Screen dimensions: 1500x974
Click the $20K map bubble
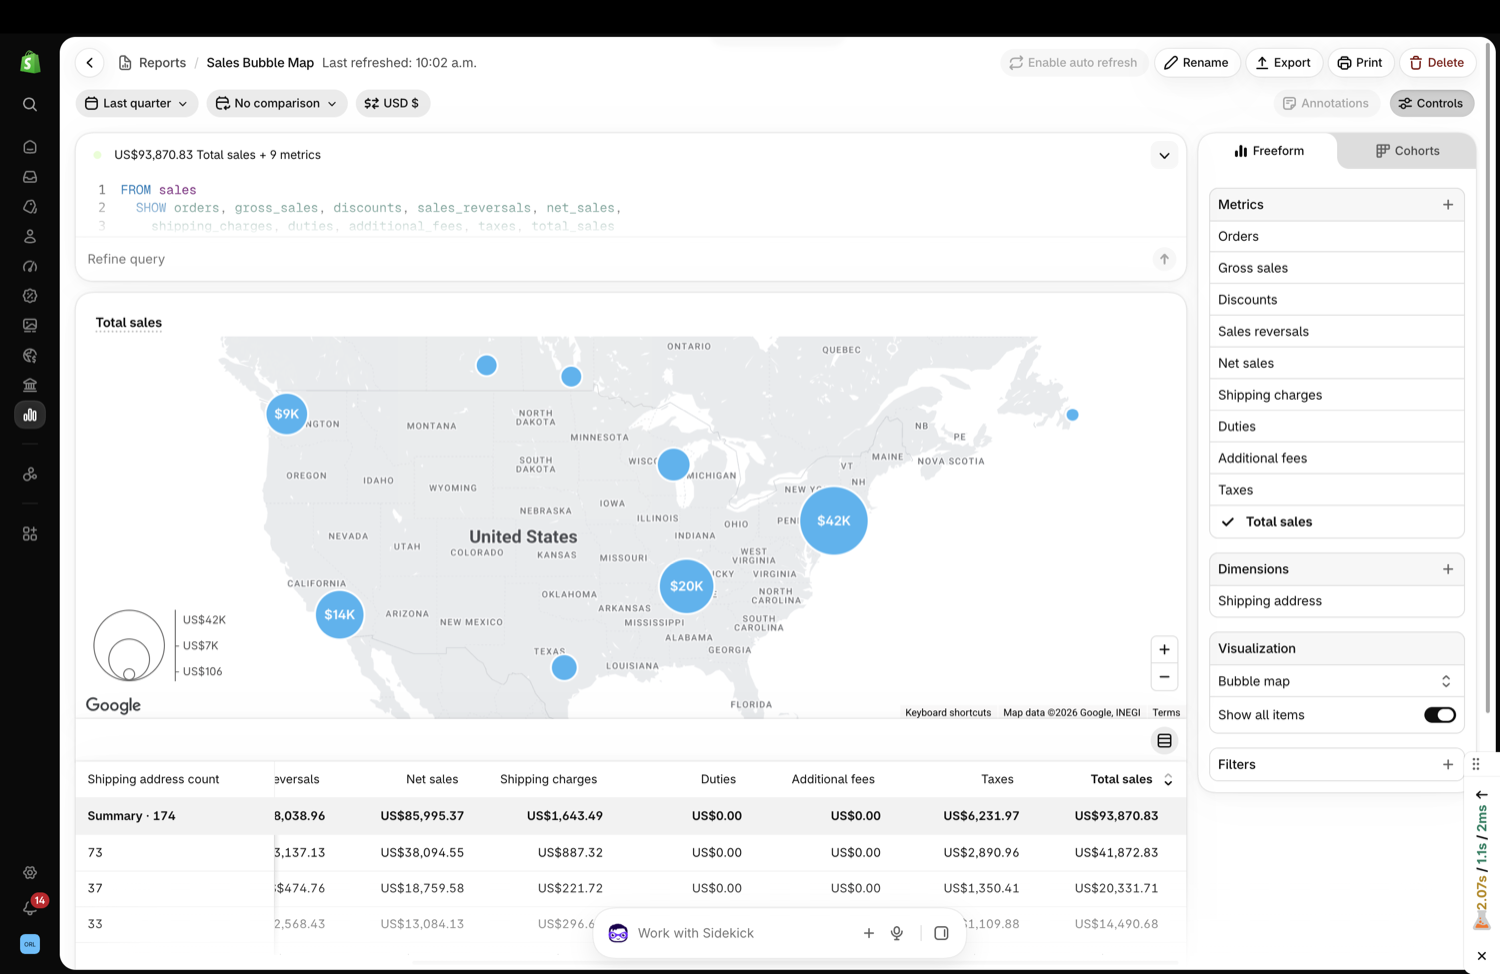pyautogui.click(x=686, y=586)
